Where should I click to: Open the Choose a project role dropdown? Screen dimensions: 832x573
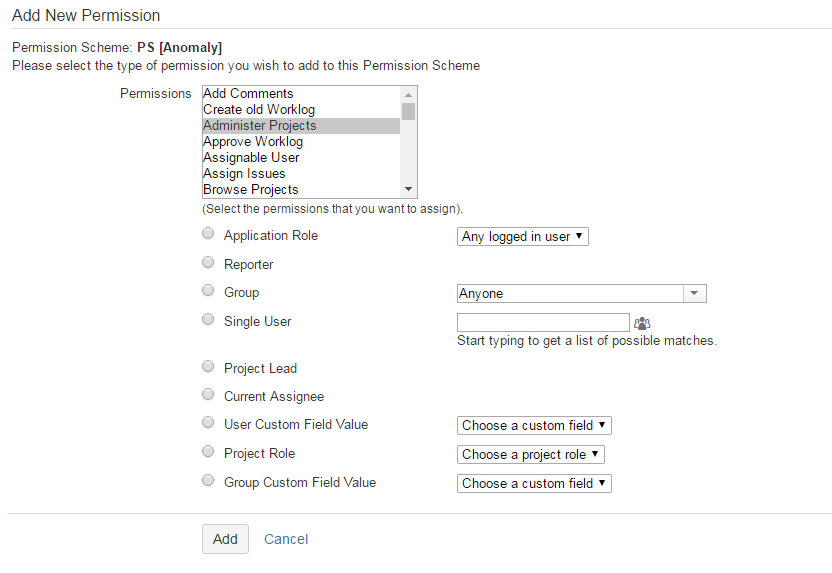click(x=530, y=454)
